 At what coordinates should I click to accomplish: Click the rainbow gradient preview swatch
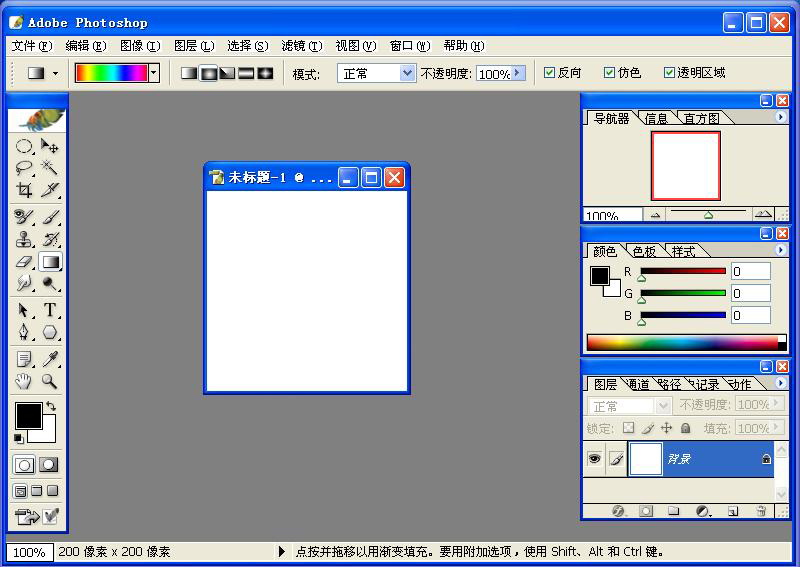point(112,73)
